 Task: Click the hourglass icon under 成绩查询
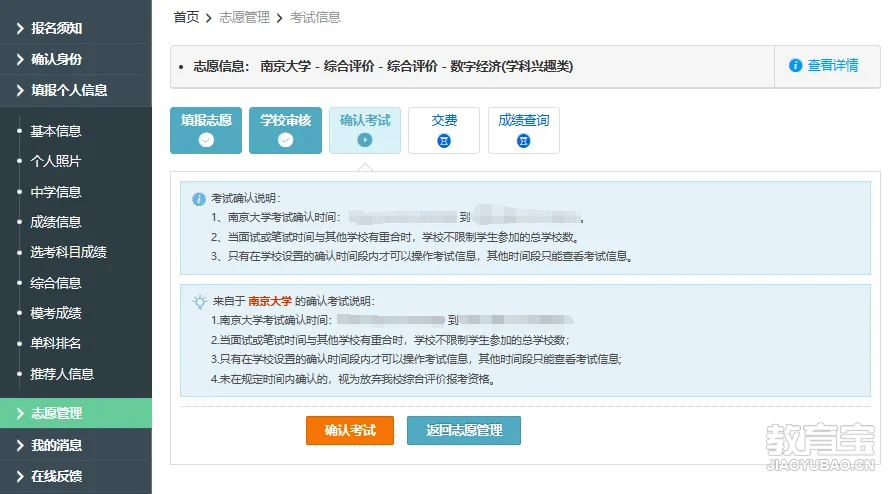(x=523, y=141)
